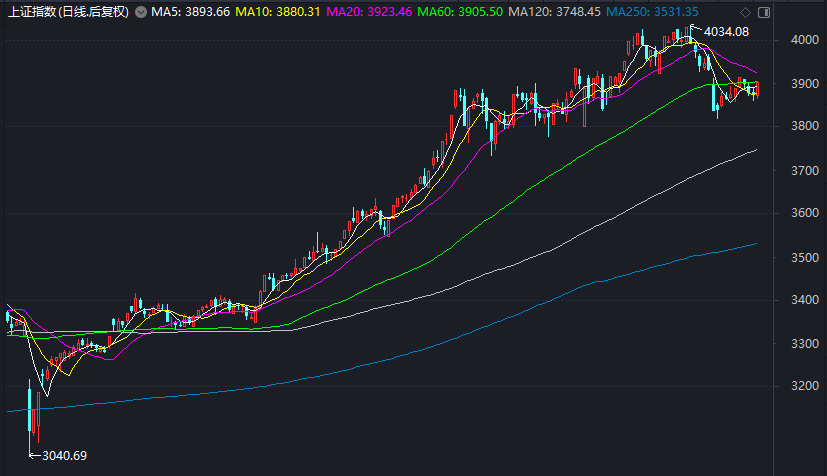Toggle the magenta MA20 indicator label
The height and width of the screenshot is (476, 827).
click(x=369, y=12)
